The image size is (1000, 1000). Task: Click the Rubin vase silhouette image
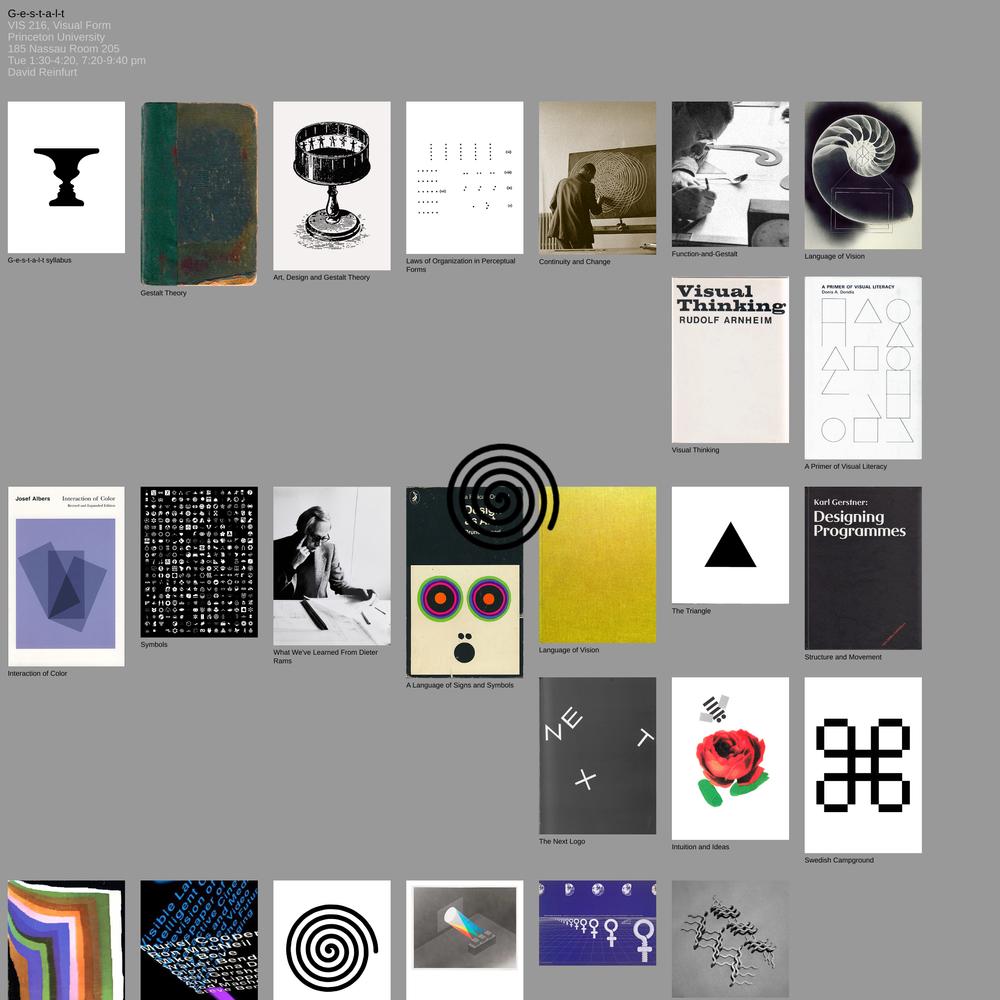click(66, 177)
